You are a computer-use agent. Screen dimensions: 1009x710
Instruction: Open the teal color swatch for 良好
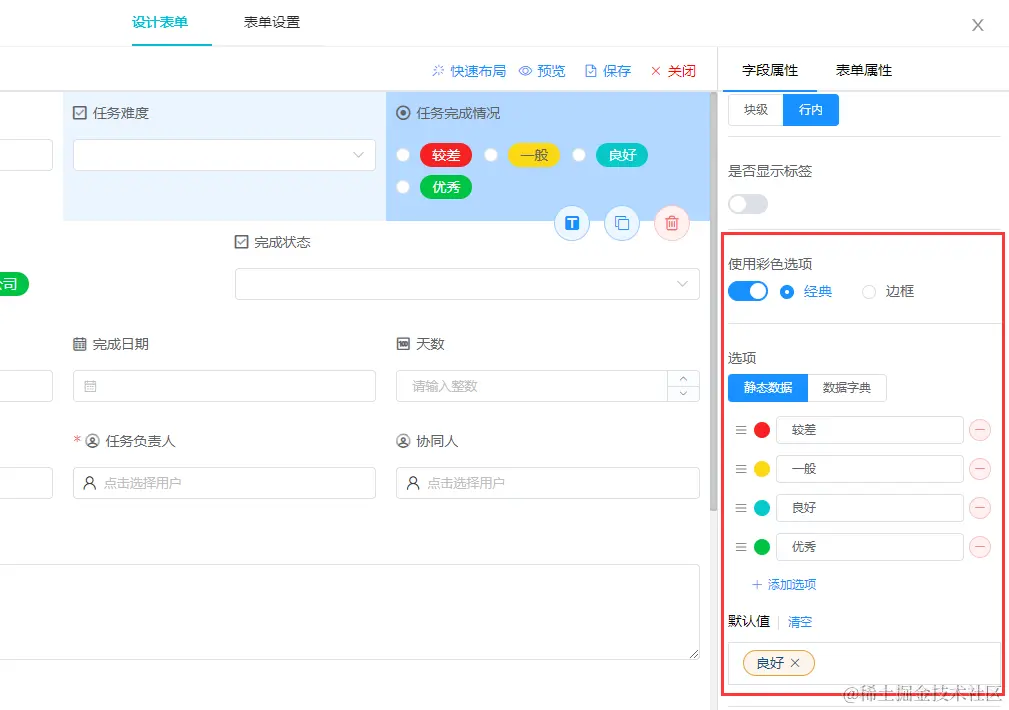(x=762, y=508)
